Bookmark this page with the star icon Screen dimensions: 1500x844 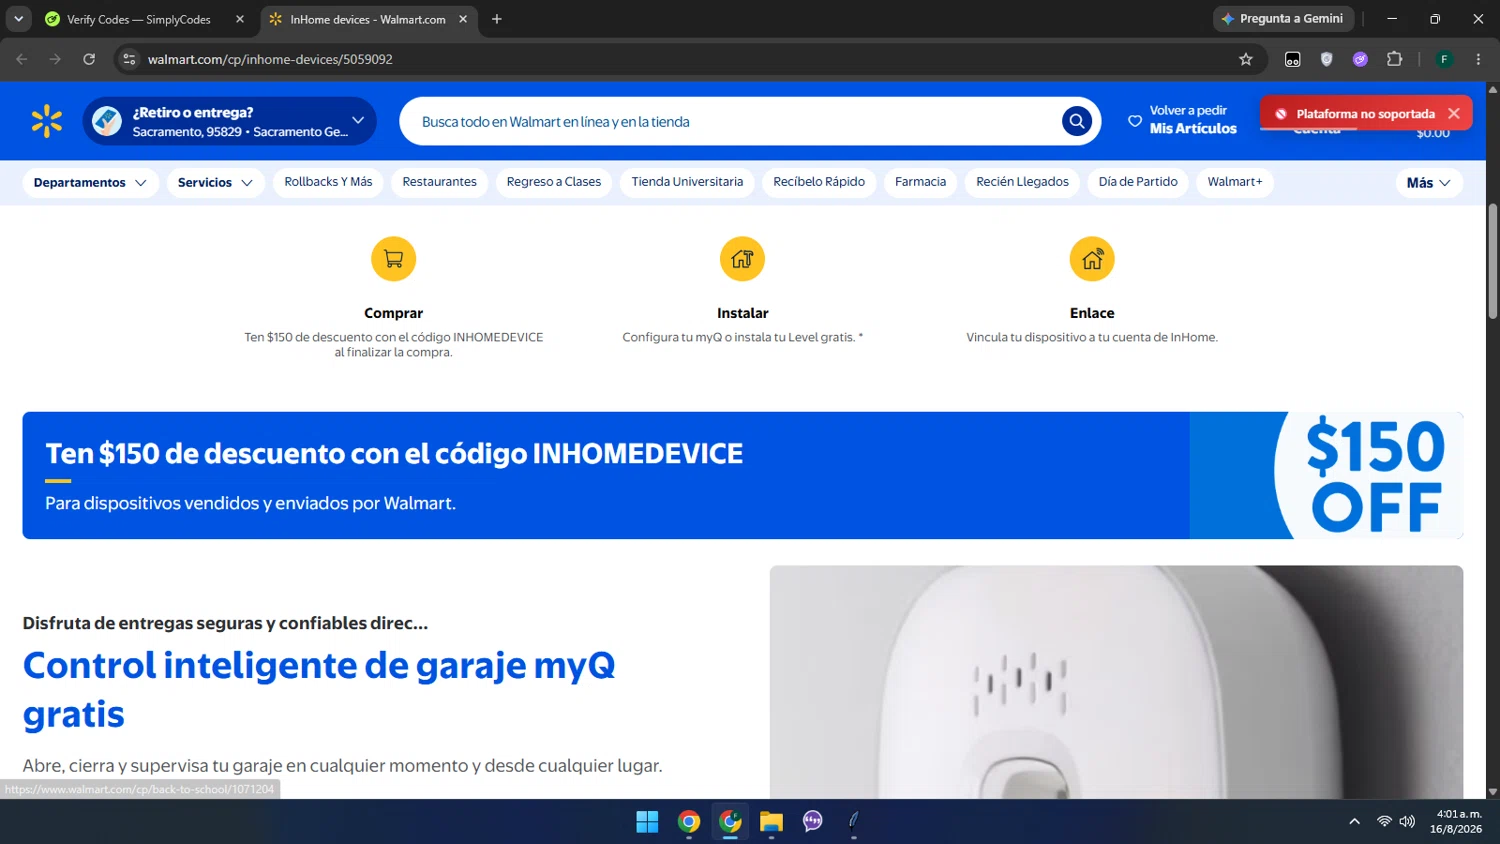pos(1246,59)
